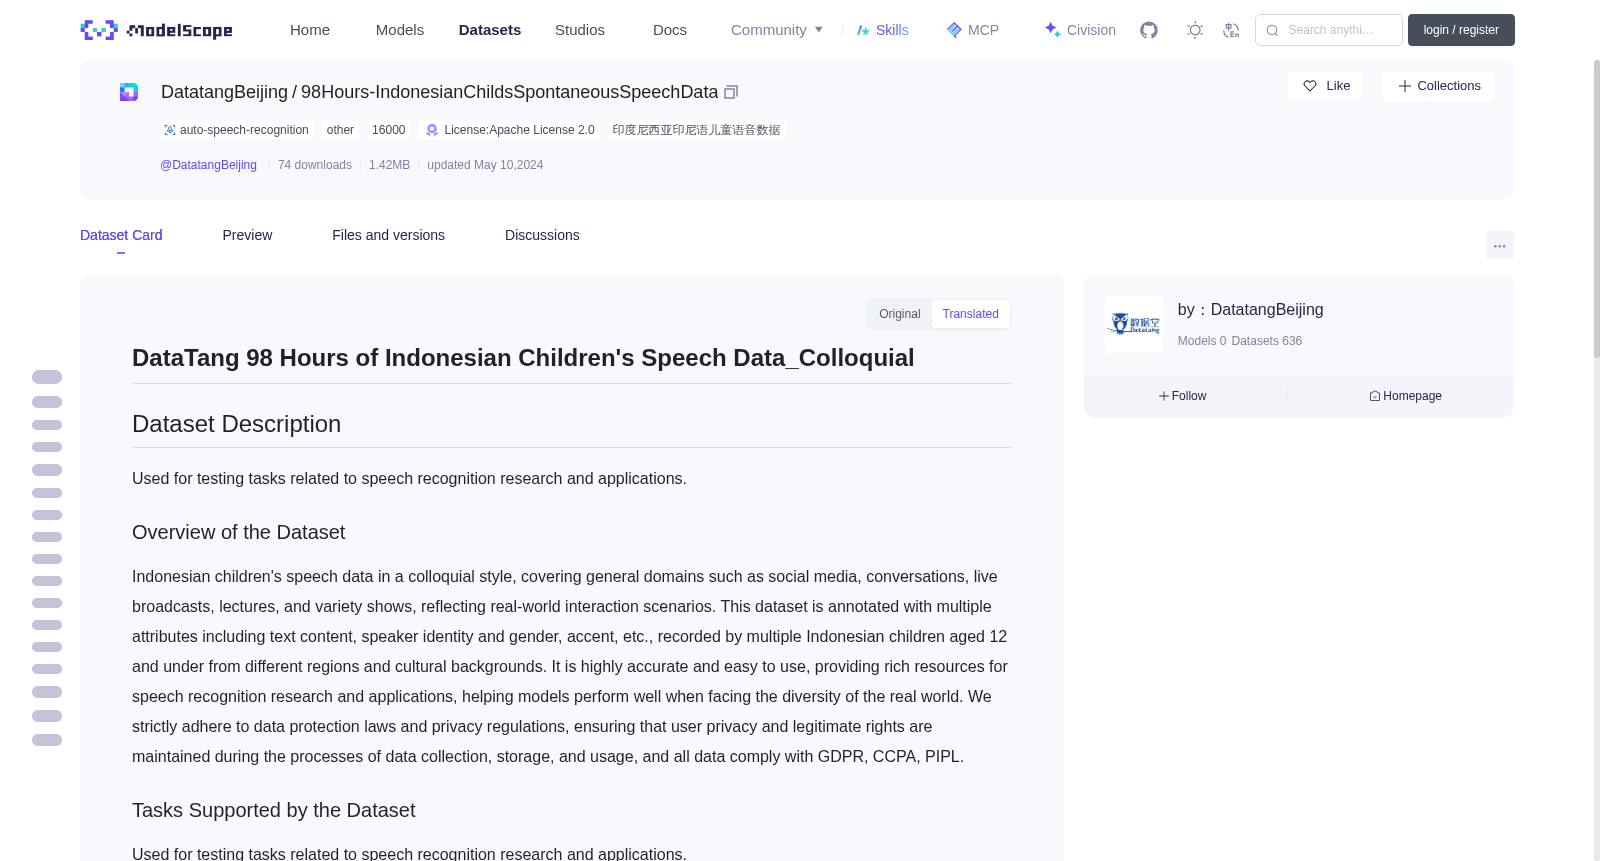This screenshot has width=1600, height=861.
Task: Copy dataset name with copy icon
Action: tap(731, 92)
